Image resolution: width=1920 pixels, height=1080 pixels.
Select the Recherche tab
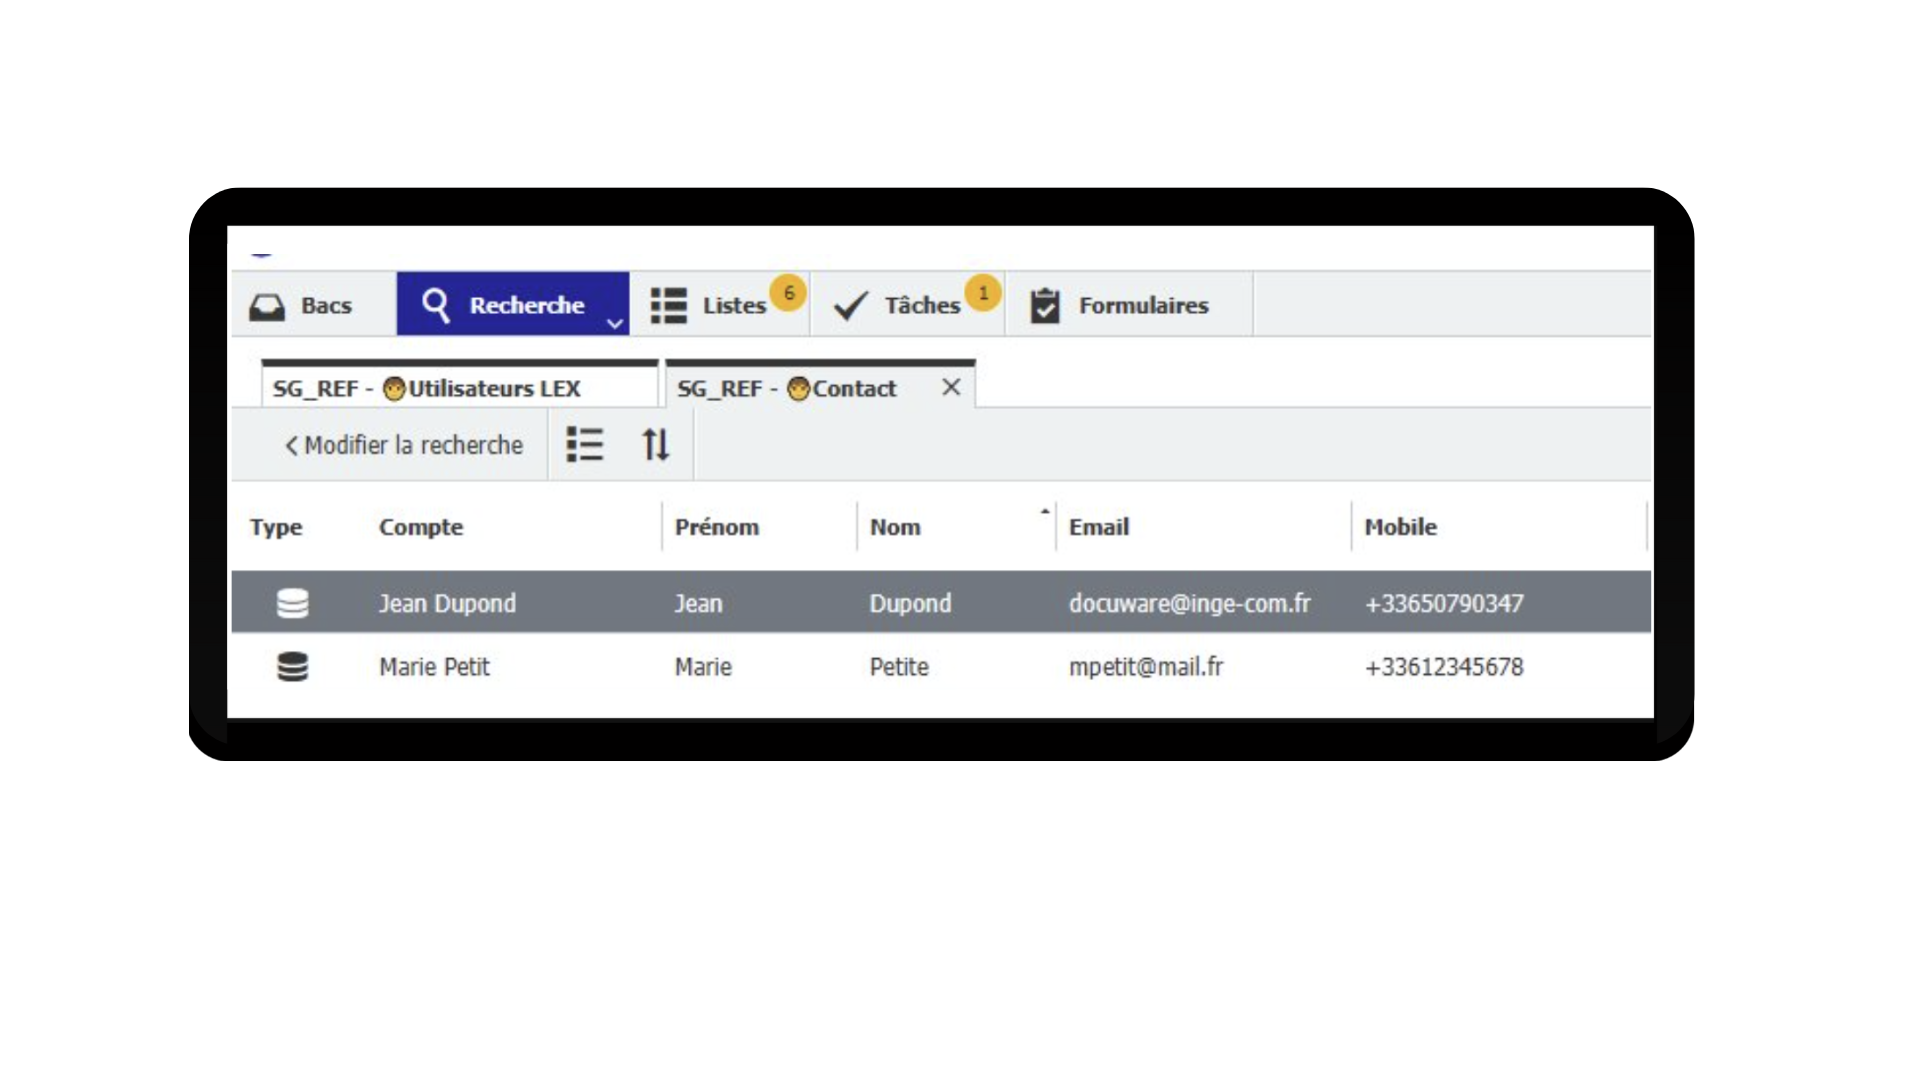tap(512, 304)
